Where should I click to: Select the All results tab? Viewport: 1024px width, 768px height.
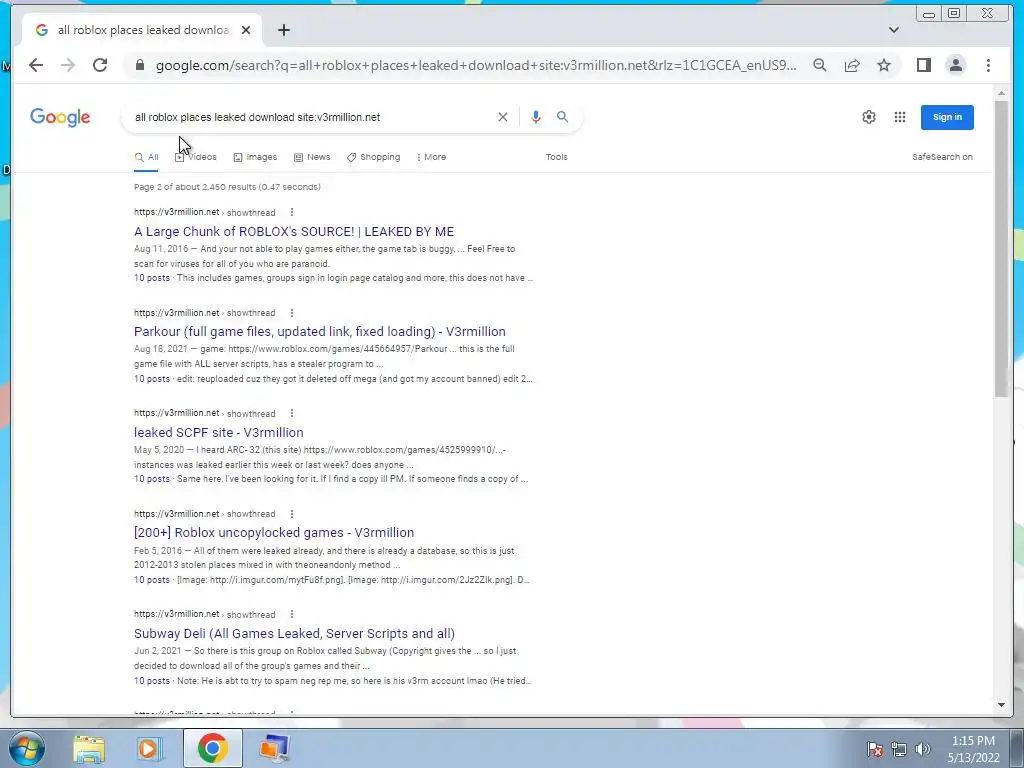point(146,157)
